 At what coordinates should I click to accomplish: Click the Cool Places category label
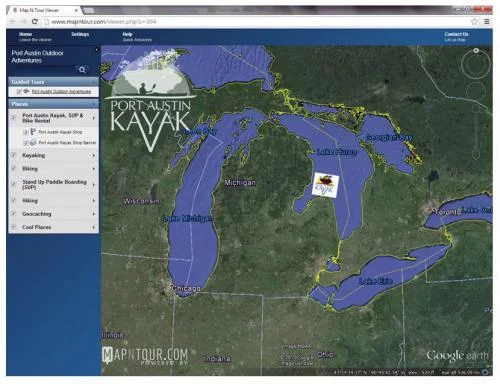click(x=37, y=227)
